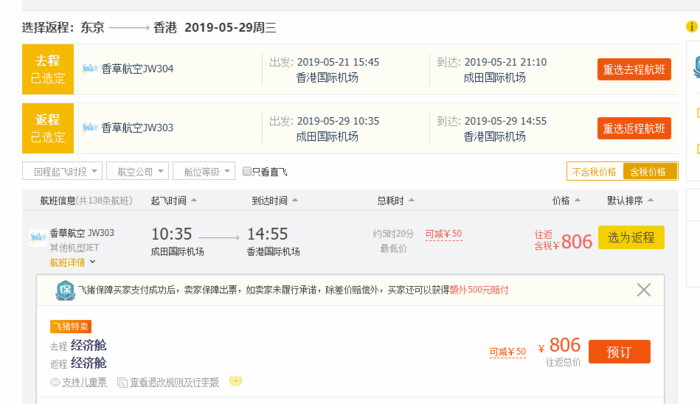700x404 pixels.
Task: Open the 舱位等级 dropdown
Action: pyautogui.click(x=204, y=171)
